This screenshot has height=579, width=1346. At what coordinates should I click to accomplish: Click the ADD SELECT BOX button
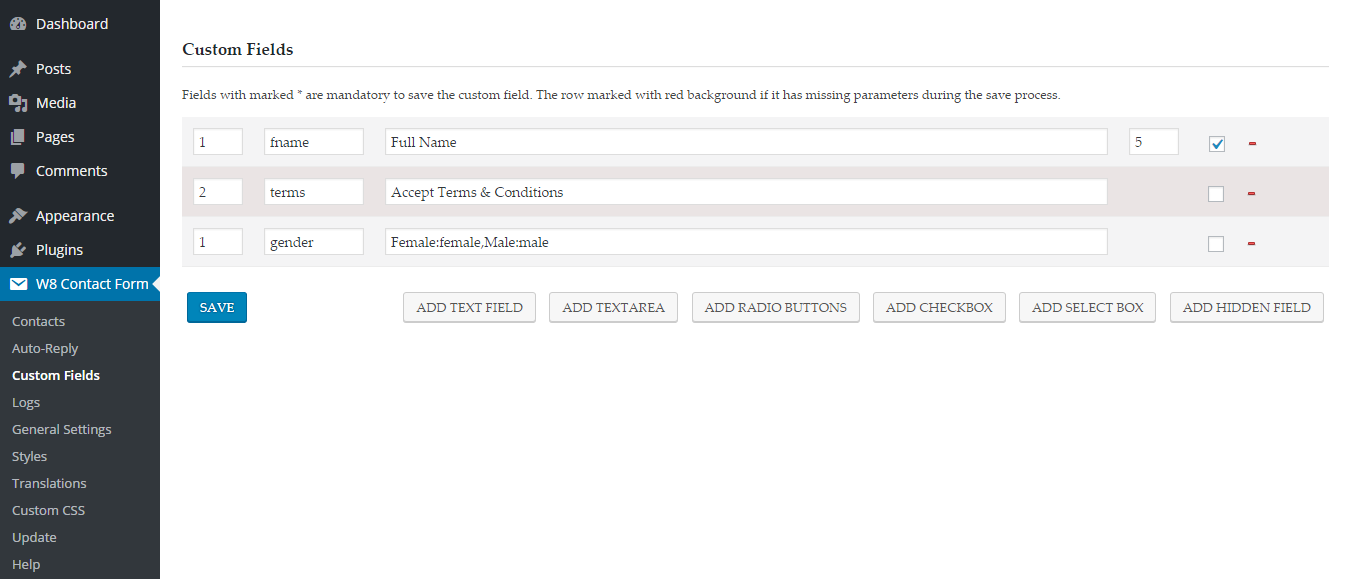(x=1088, y=308)
